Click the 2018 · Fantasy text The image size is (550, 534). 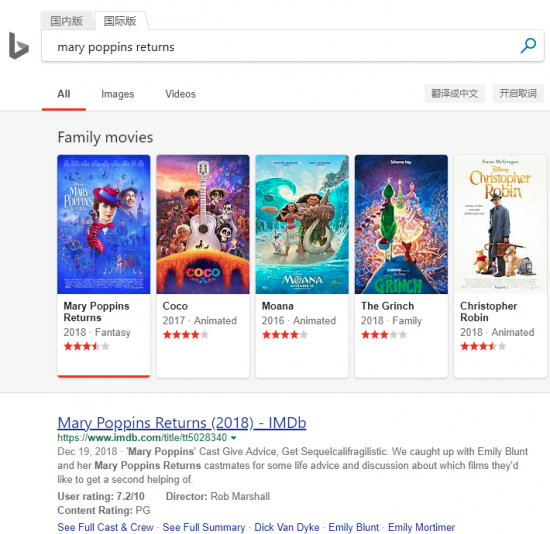97,332
